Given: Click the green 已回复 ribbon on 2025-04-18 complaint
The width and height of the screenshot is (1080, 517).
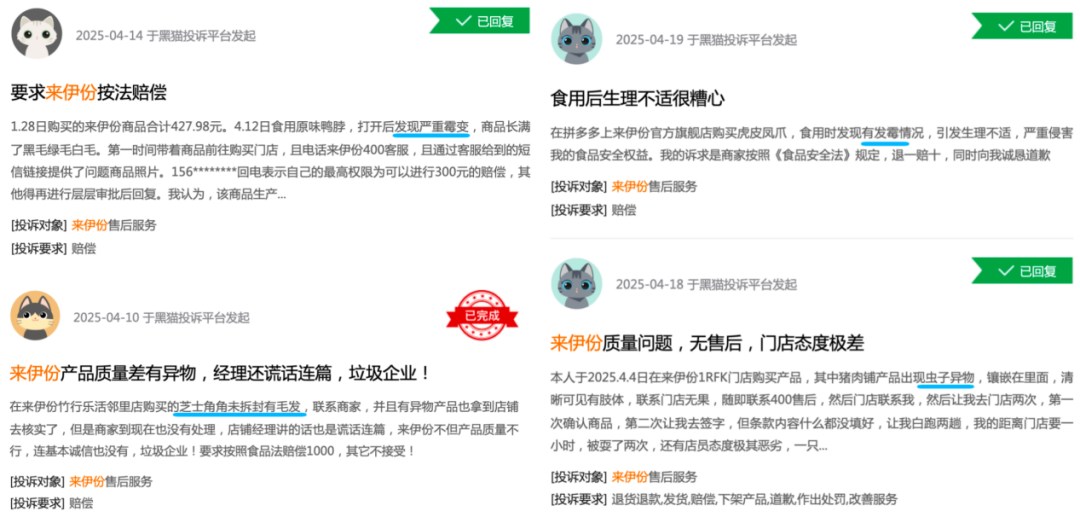Looking at the screenshot, I should point(1022,271).
